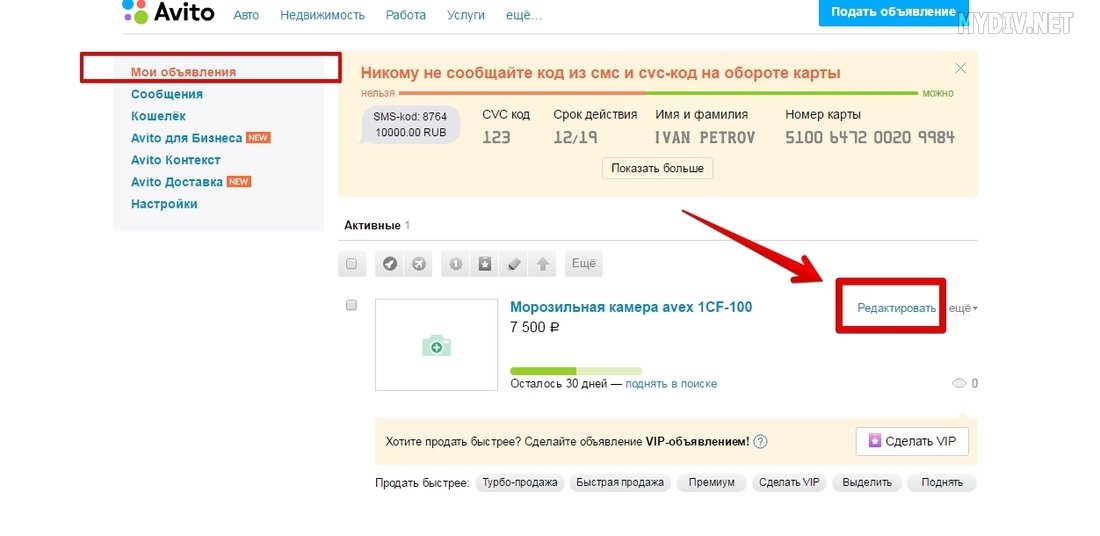Open the Услуги category
The image size is (1100, 536).
466,15
